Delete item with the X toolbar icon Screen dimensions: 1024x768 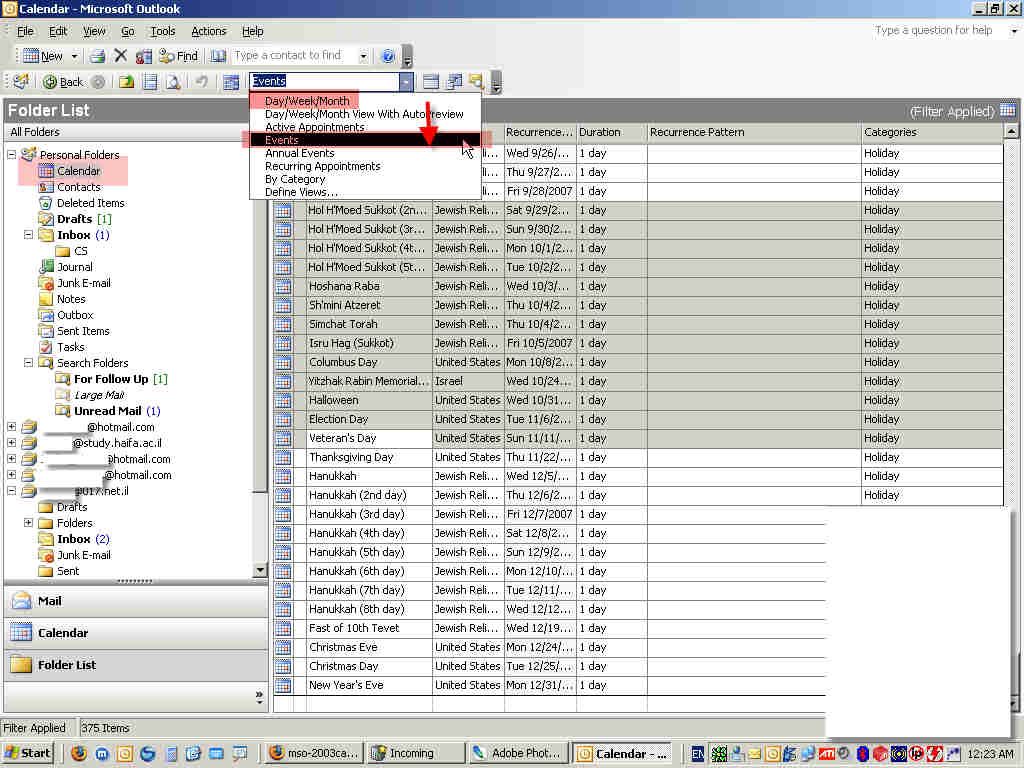click(120, 56)
